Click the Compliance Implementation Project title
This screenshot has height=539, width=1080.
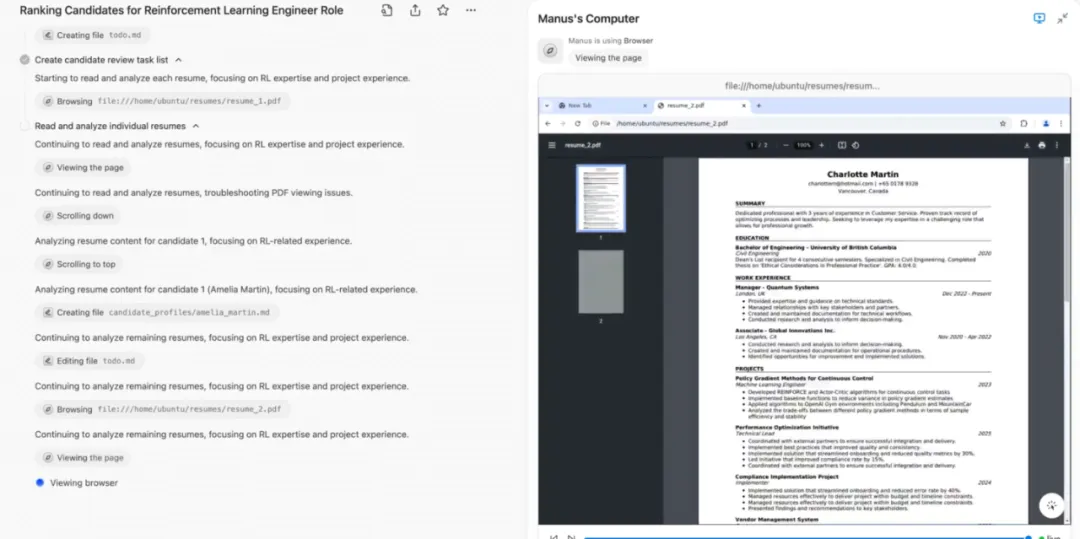click(x=787, y=476)
